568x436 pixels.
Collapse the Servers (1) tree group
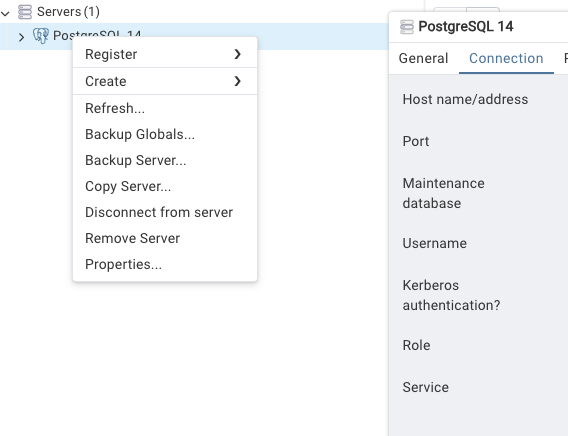coord(5,13)
